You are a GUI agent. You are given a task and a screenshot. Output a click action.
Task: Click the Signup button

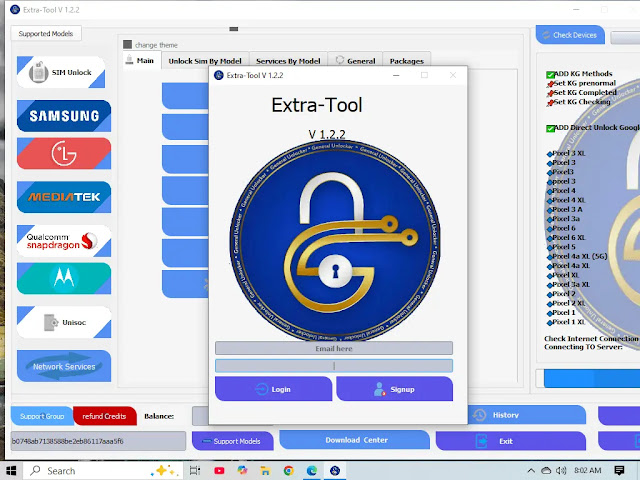[x=394, y=389]
